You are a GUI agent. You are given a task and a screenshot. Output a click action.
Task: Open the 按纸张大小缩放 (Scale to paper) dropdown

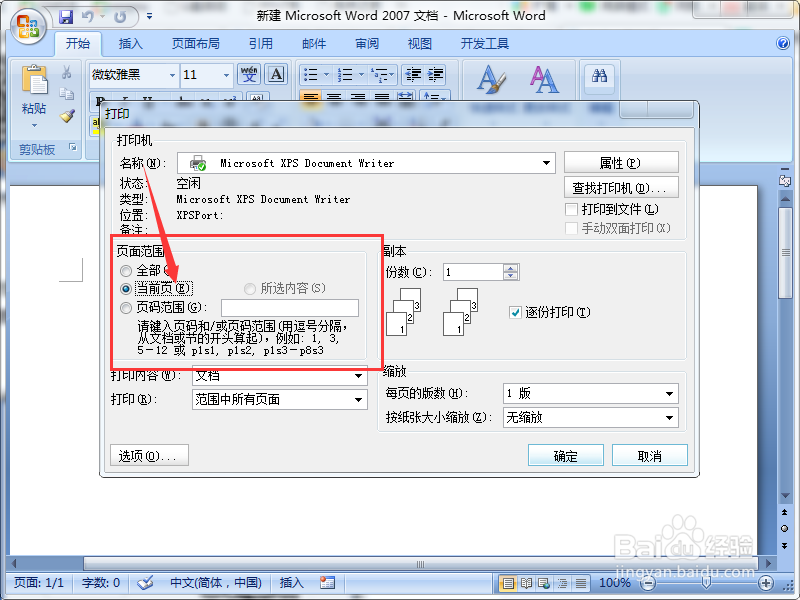669,418
